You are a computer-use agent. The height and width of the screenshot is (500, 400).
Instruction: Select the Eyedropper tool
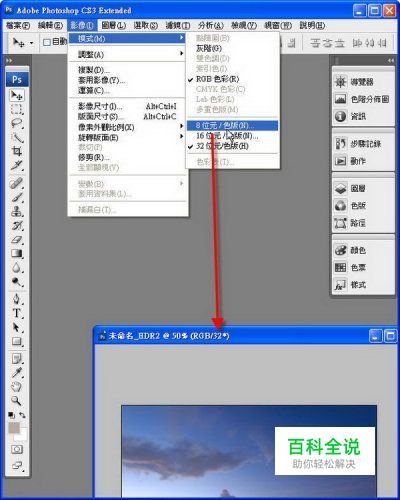[x=17, y=373]
